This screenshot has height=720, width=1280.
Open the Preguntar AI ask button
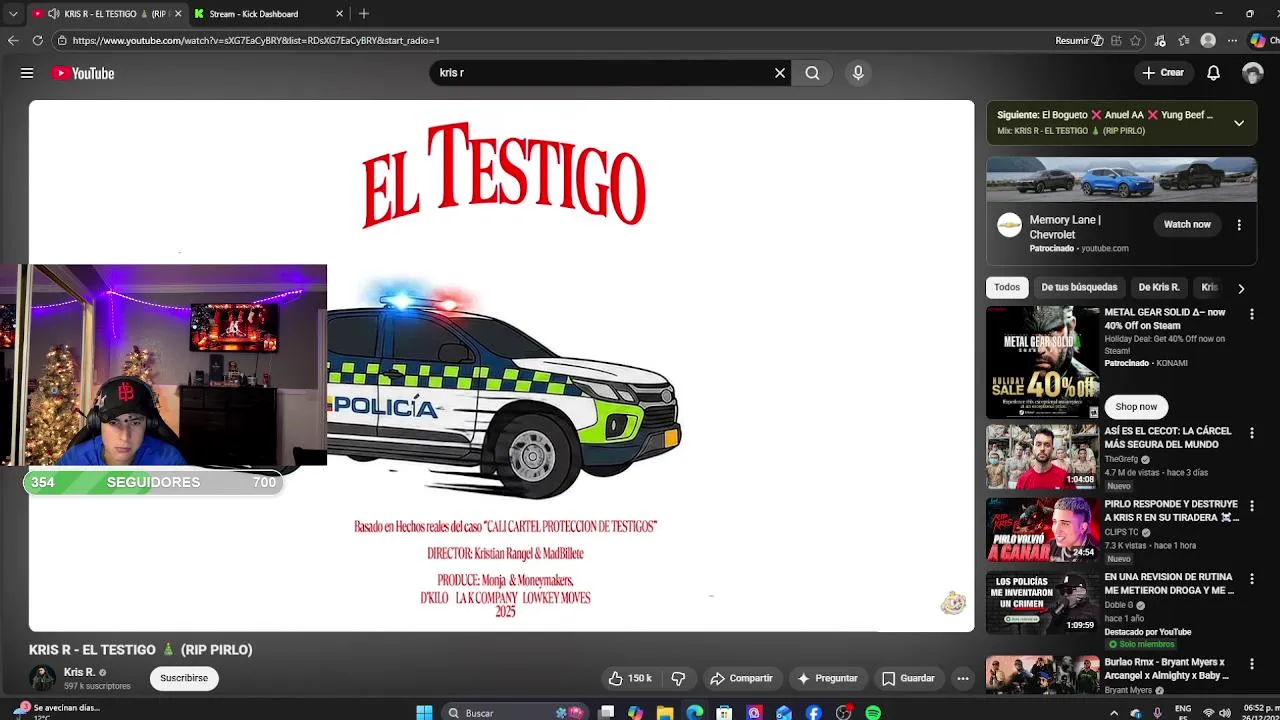pyautogui.click(x=827, y=678)
